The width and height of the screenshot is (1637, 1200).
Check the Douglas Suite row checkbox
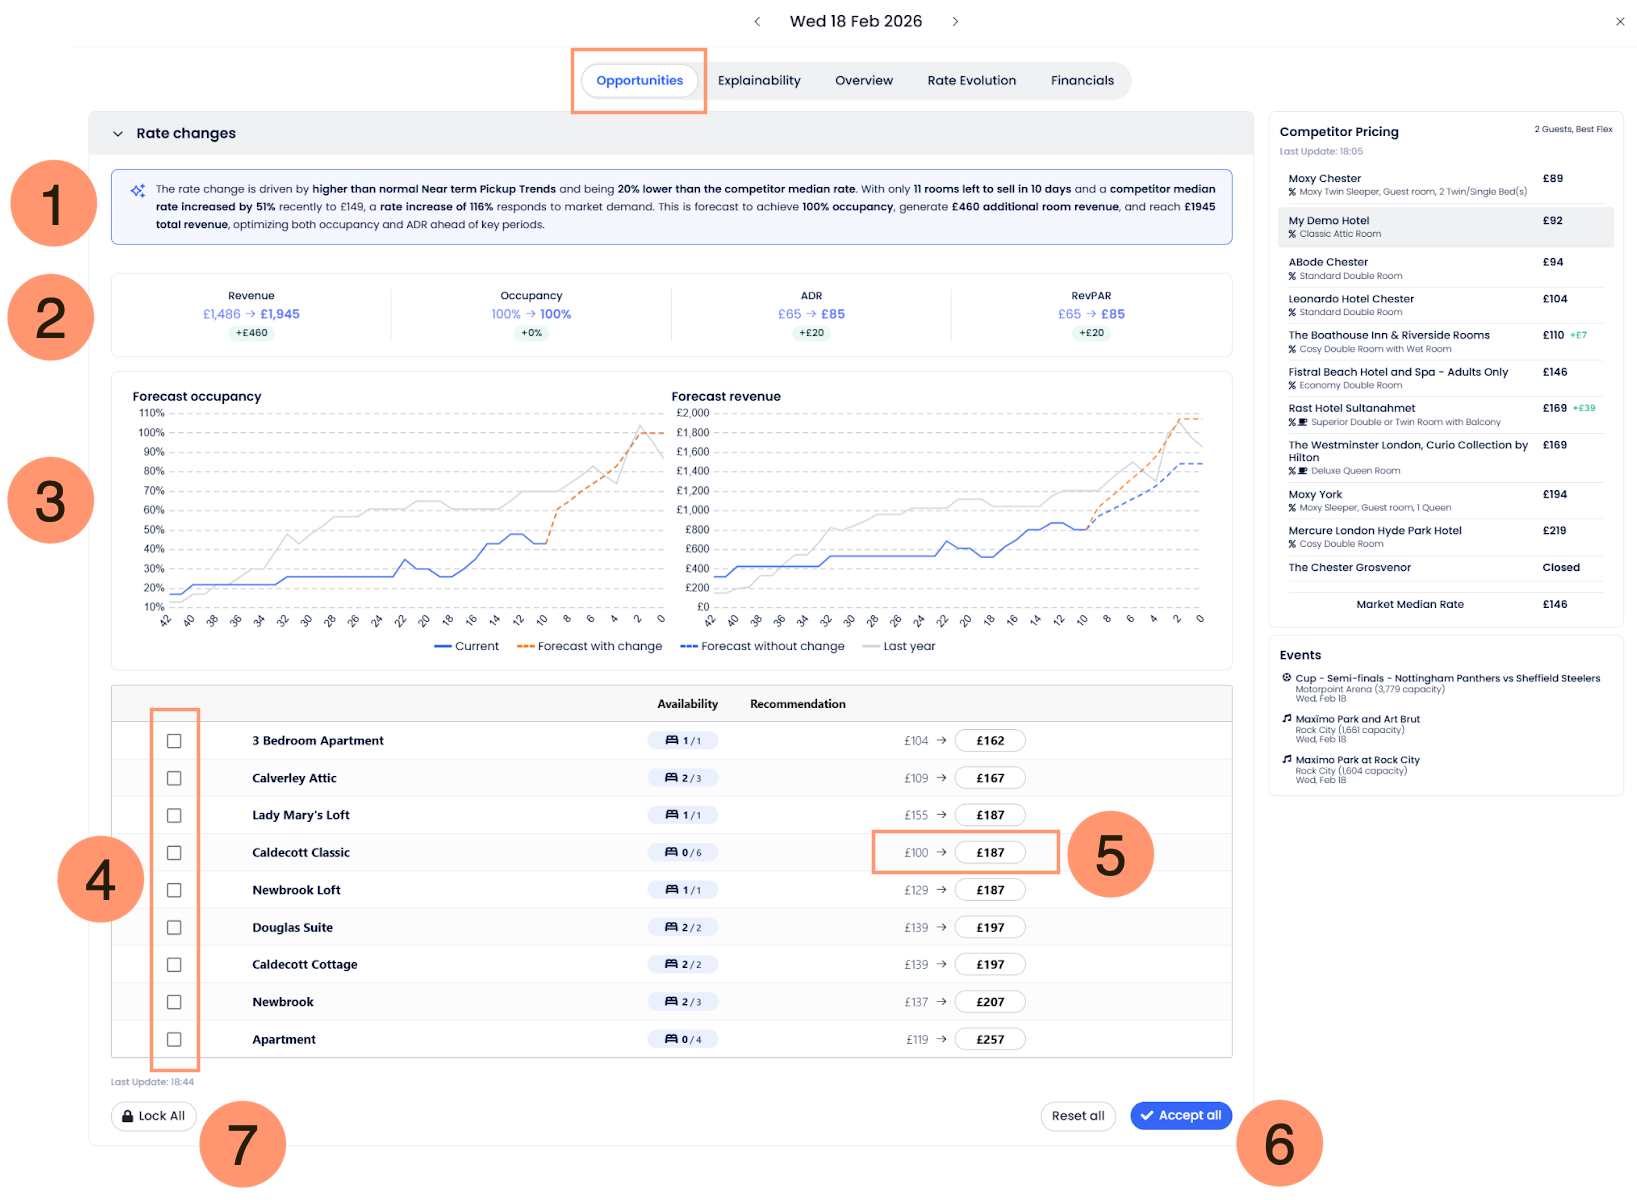click(x=174, y=928)
